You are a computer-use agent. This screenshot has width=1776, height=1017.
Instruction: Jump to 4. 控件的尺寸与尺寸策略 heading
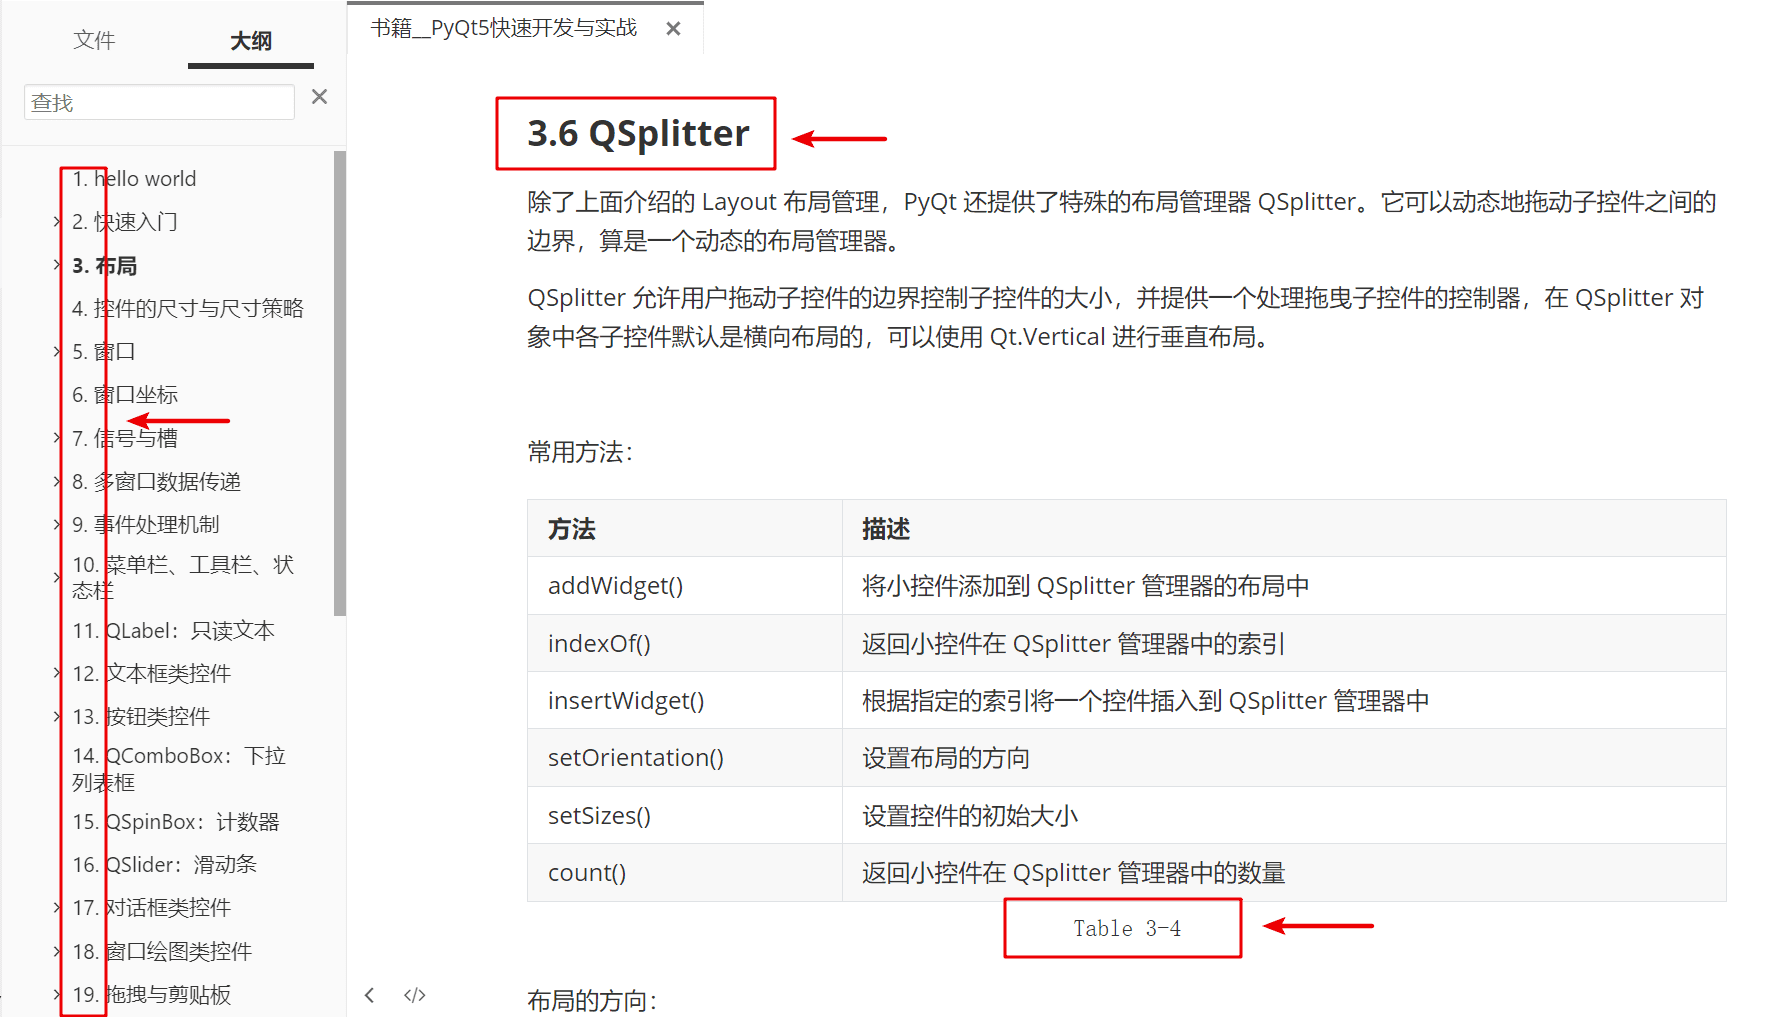188,308
